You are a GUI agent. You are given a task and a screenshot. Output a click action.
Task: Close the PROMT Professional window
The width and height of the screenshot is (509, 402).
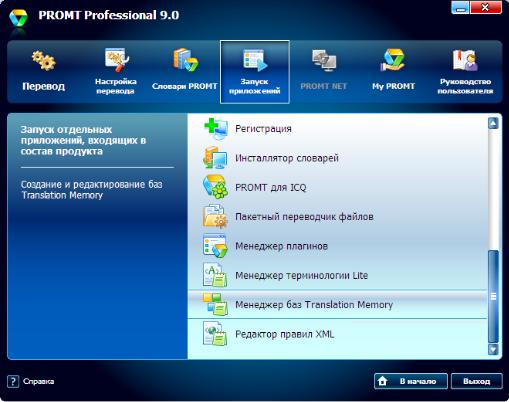[486, 8]
